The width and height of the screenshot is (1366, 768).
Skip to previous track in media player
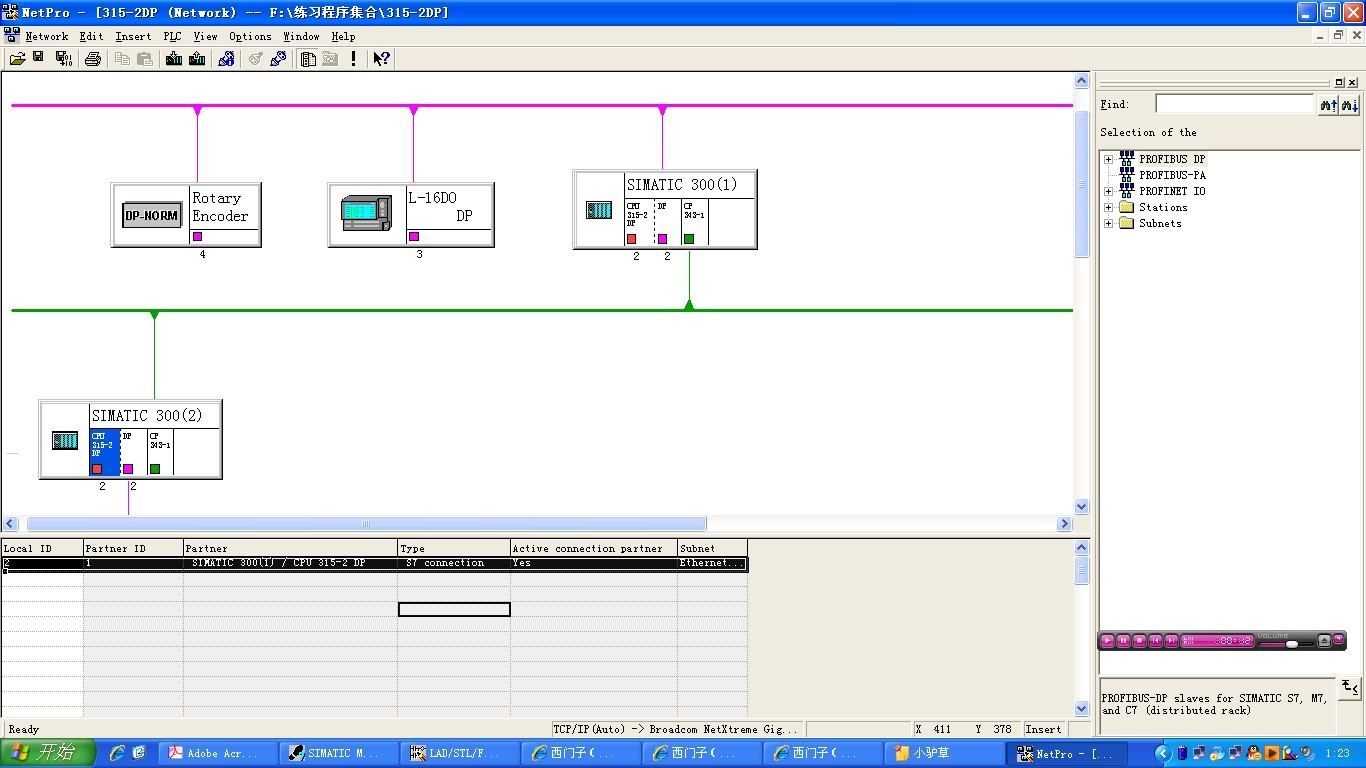tap(1155, 640)
